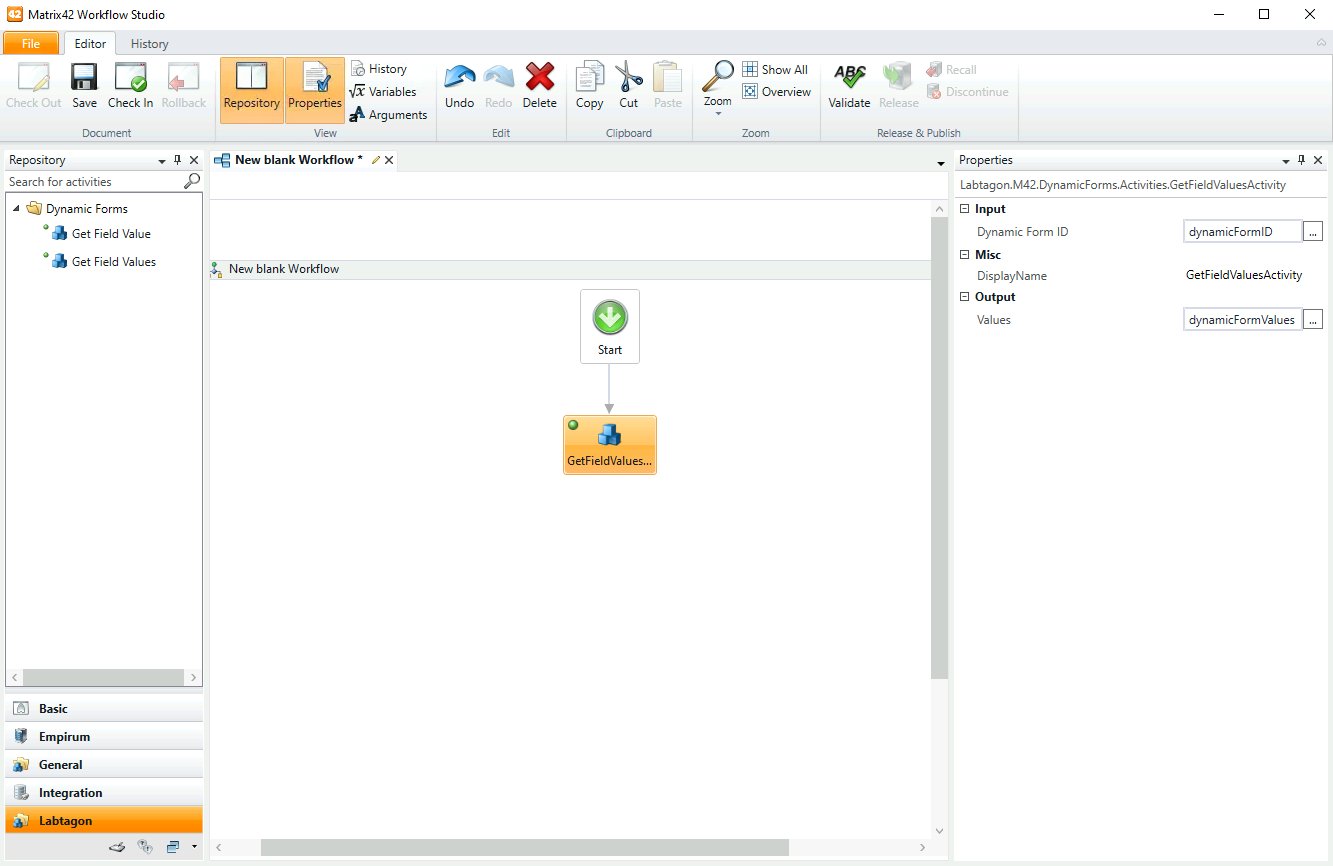Click the Search for activities field
This screenshot has height=866, width=1333.
94,182
